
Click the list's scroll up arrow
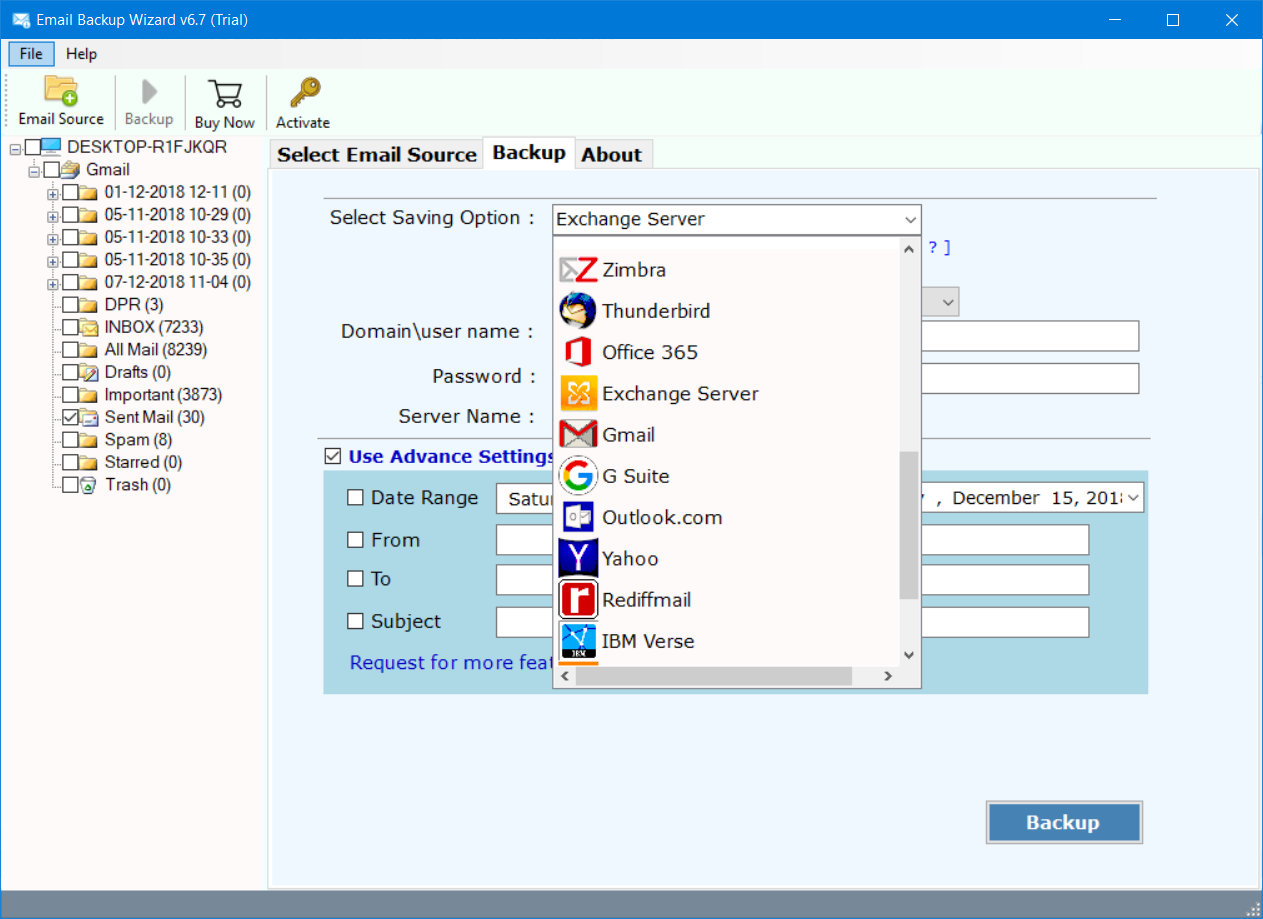(908, 249)
